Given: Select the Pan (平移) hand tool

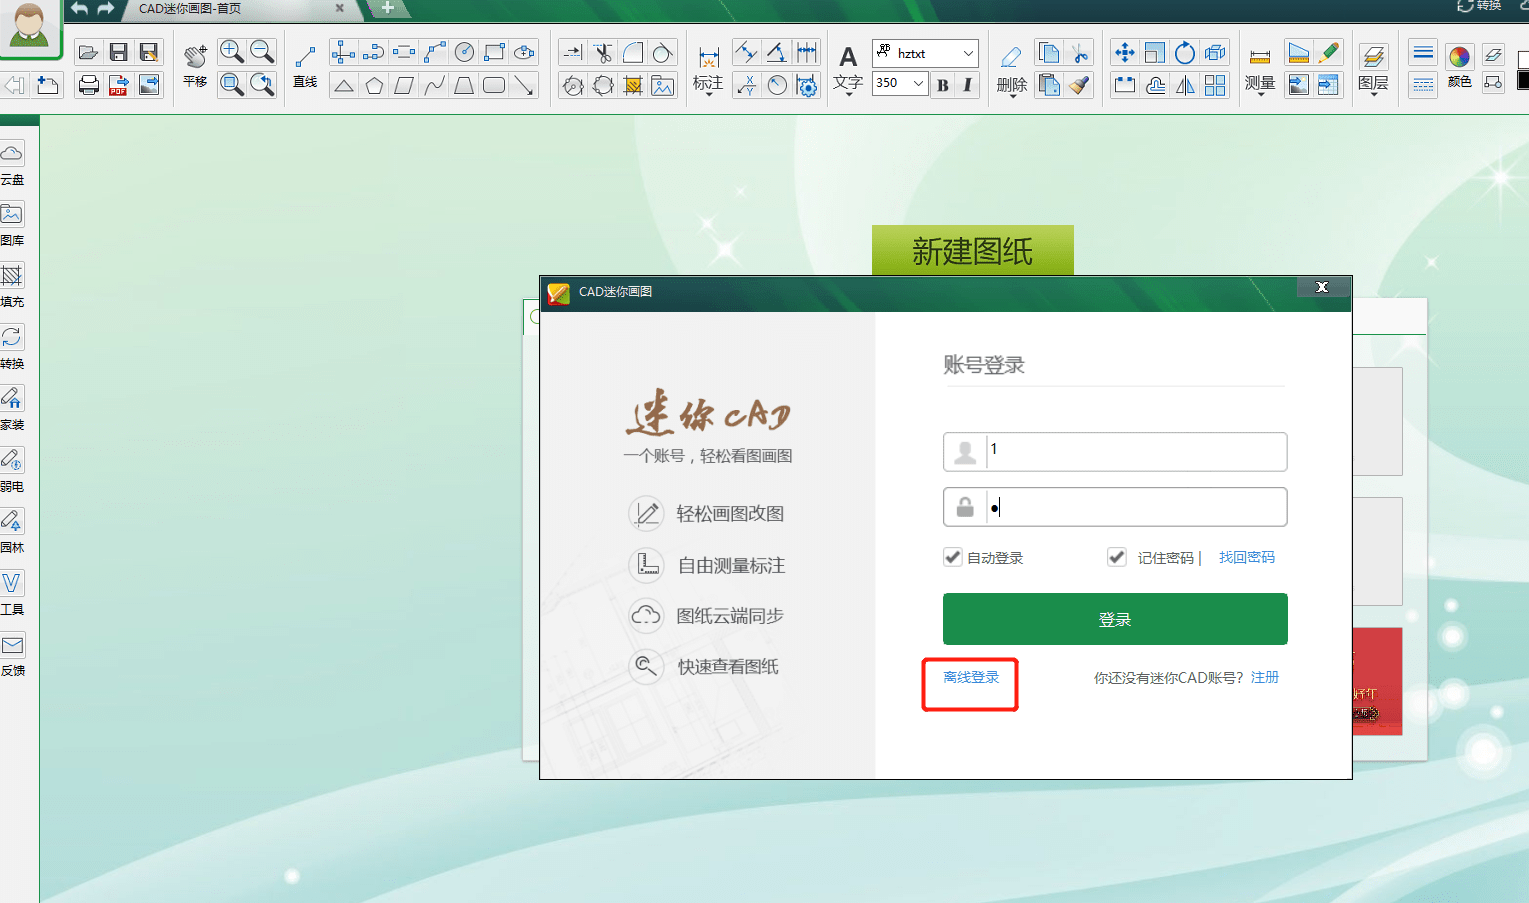Looking at the screenshot, I should [x=195, y=66].
